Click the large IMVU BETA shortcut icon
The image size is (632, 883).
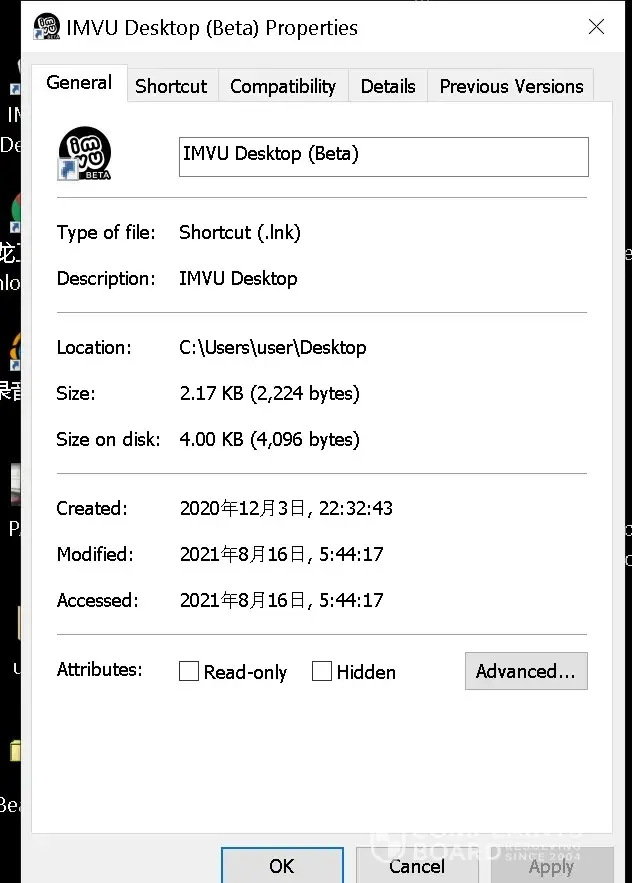click(x=84, y=154)
